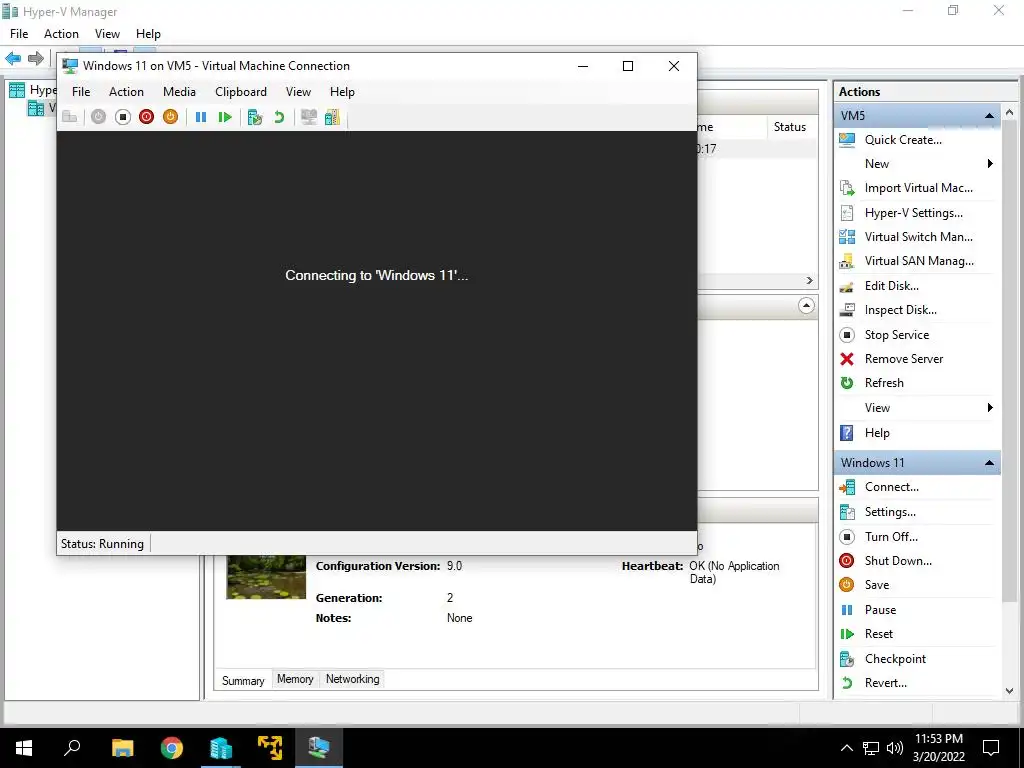
Task: Click the VM thumbnail preview image
Action: click(x=266, y=577)
